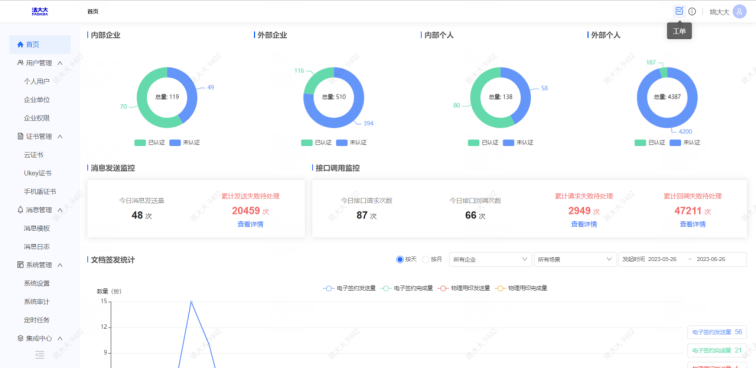Open the user avatar icon

[x=739, y=12]
